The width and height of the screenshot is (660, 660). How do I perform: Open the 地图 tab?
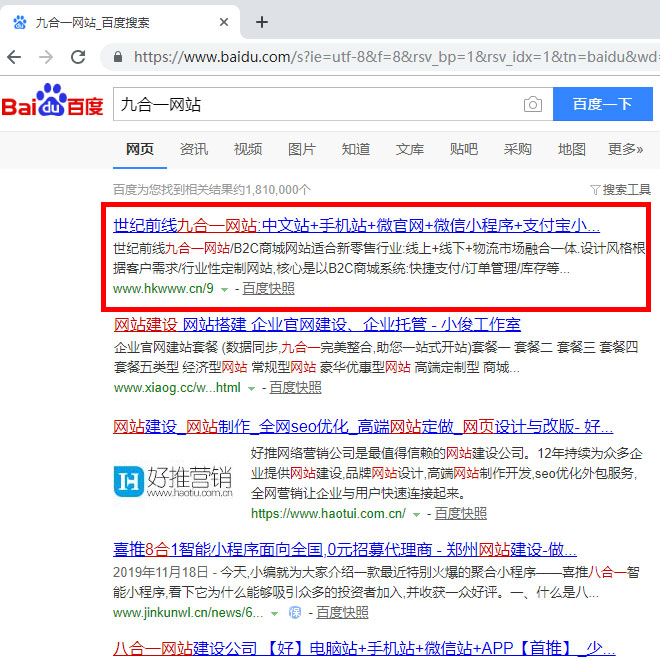[572, 149]
